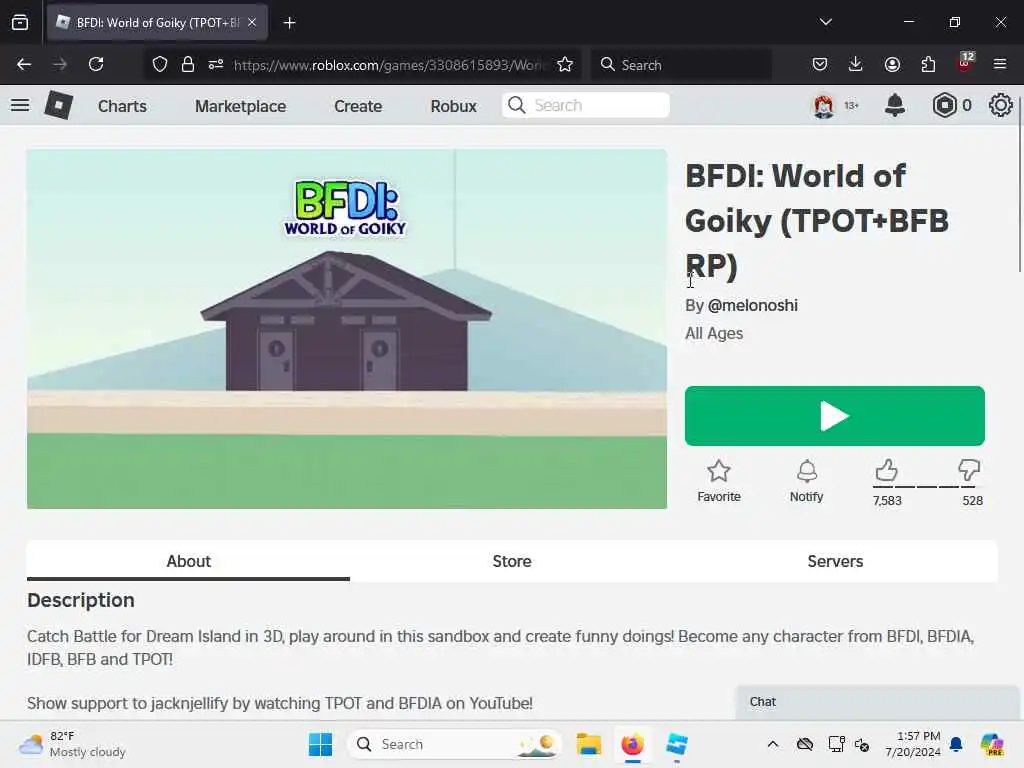The height and width of the screenshot is (768, 1024).
Task: Open the Roblox avatar profile
Action: (x=824, y=105)
